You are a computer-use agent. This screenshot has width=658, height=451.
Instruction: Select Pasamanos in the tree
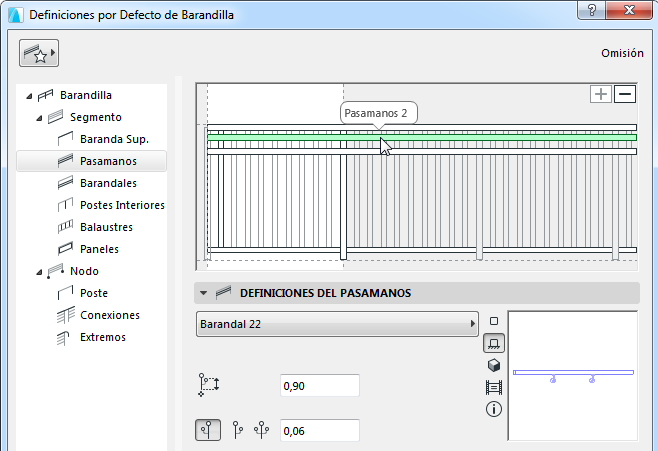point(108,161)
